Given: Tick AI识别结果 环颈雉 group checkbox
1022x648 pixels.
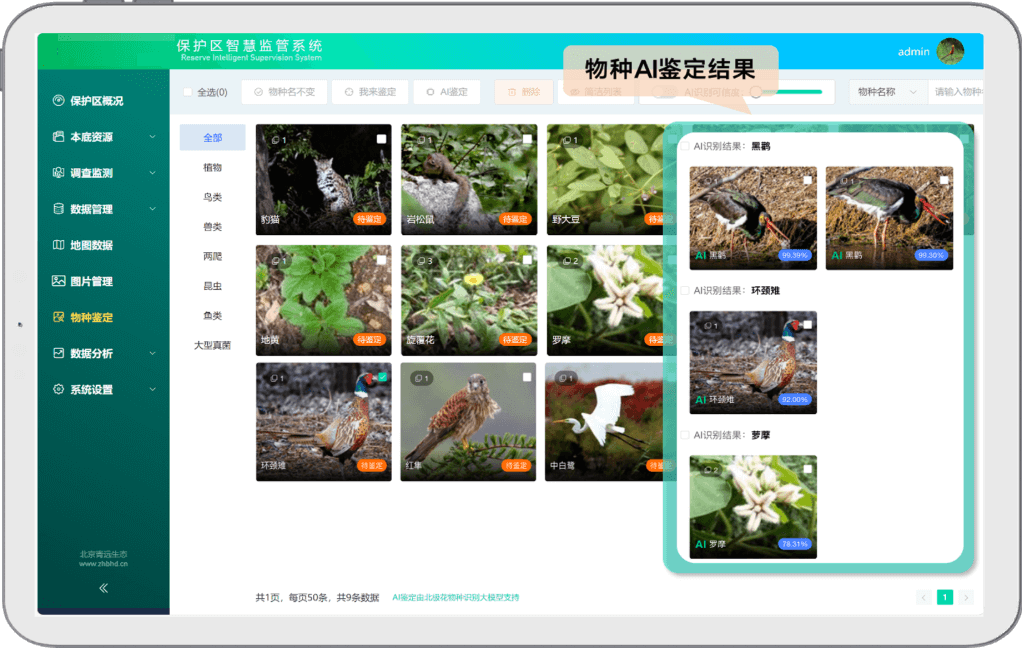Looking at the screenshot, I should [x=685, y=290].
